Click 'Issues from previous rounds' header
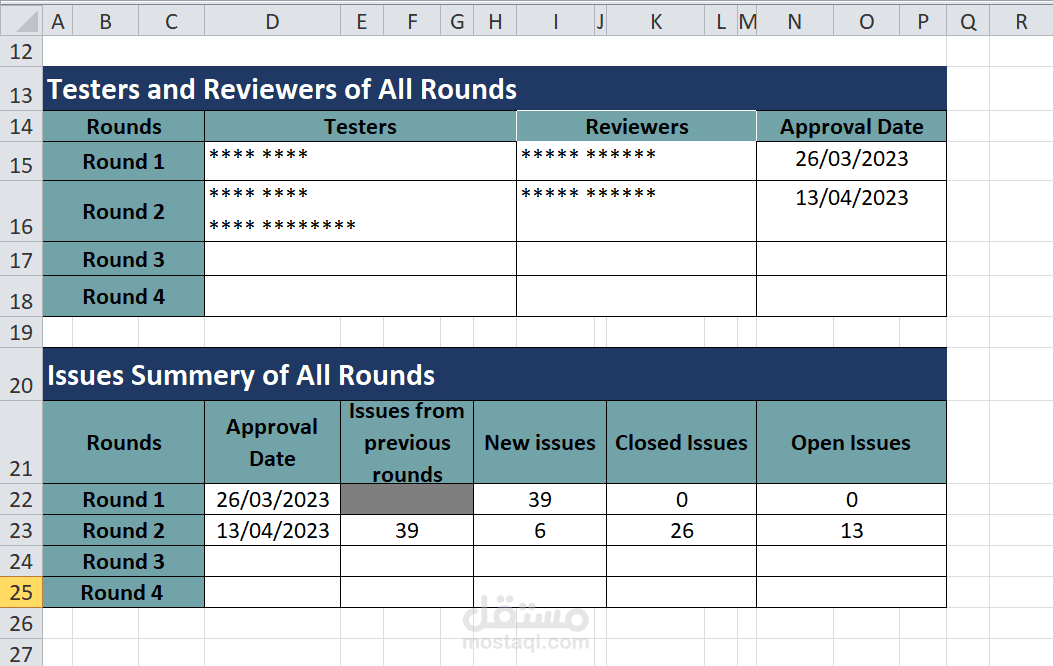Image resolution: width=1053 pixels, height=666 pixels. pos(407,442)
